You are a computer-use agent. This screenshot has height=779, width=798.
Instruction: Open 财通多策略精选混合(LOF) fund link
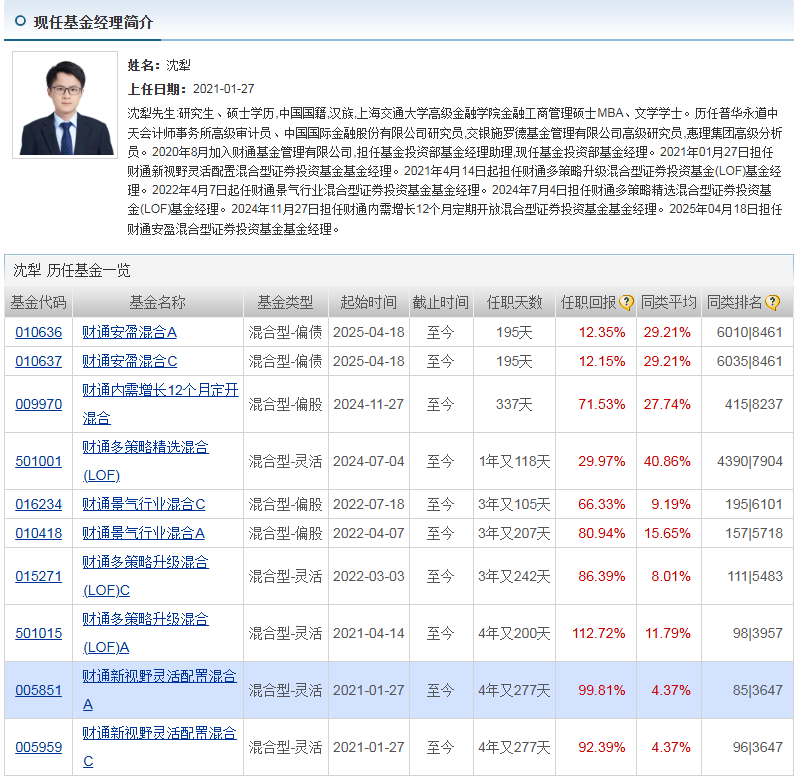[x=146, y=461]
